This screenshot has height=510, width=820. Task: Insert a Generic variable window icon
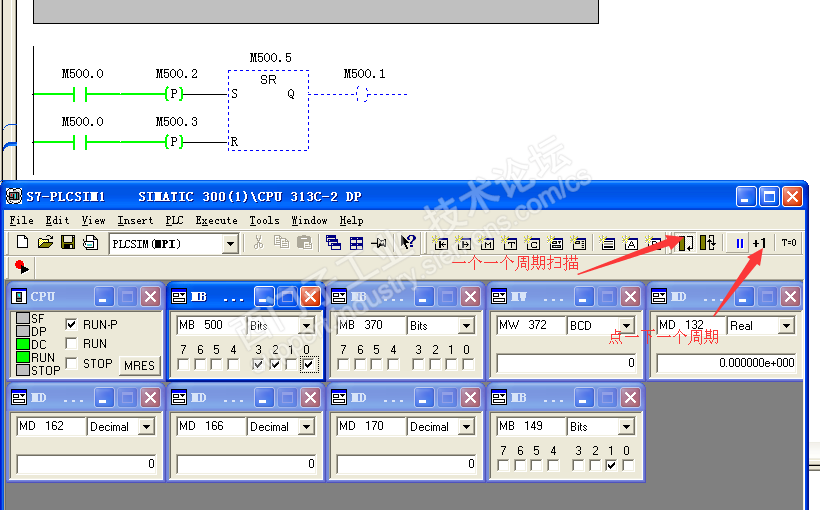tap(555, 243)
